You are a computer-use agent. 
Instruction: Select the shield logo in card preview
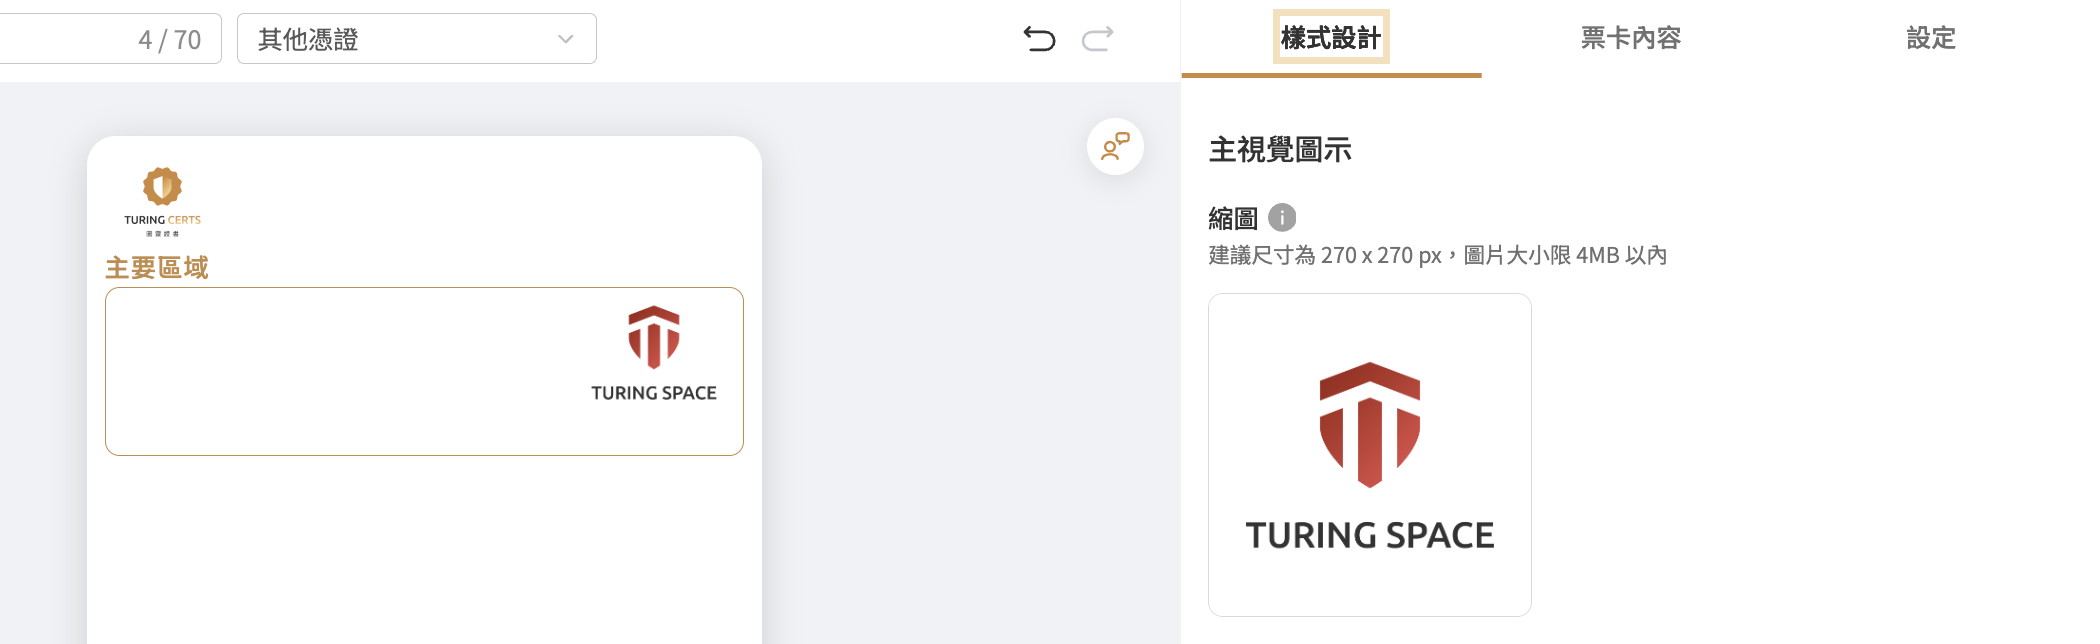[654, 337]
